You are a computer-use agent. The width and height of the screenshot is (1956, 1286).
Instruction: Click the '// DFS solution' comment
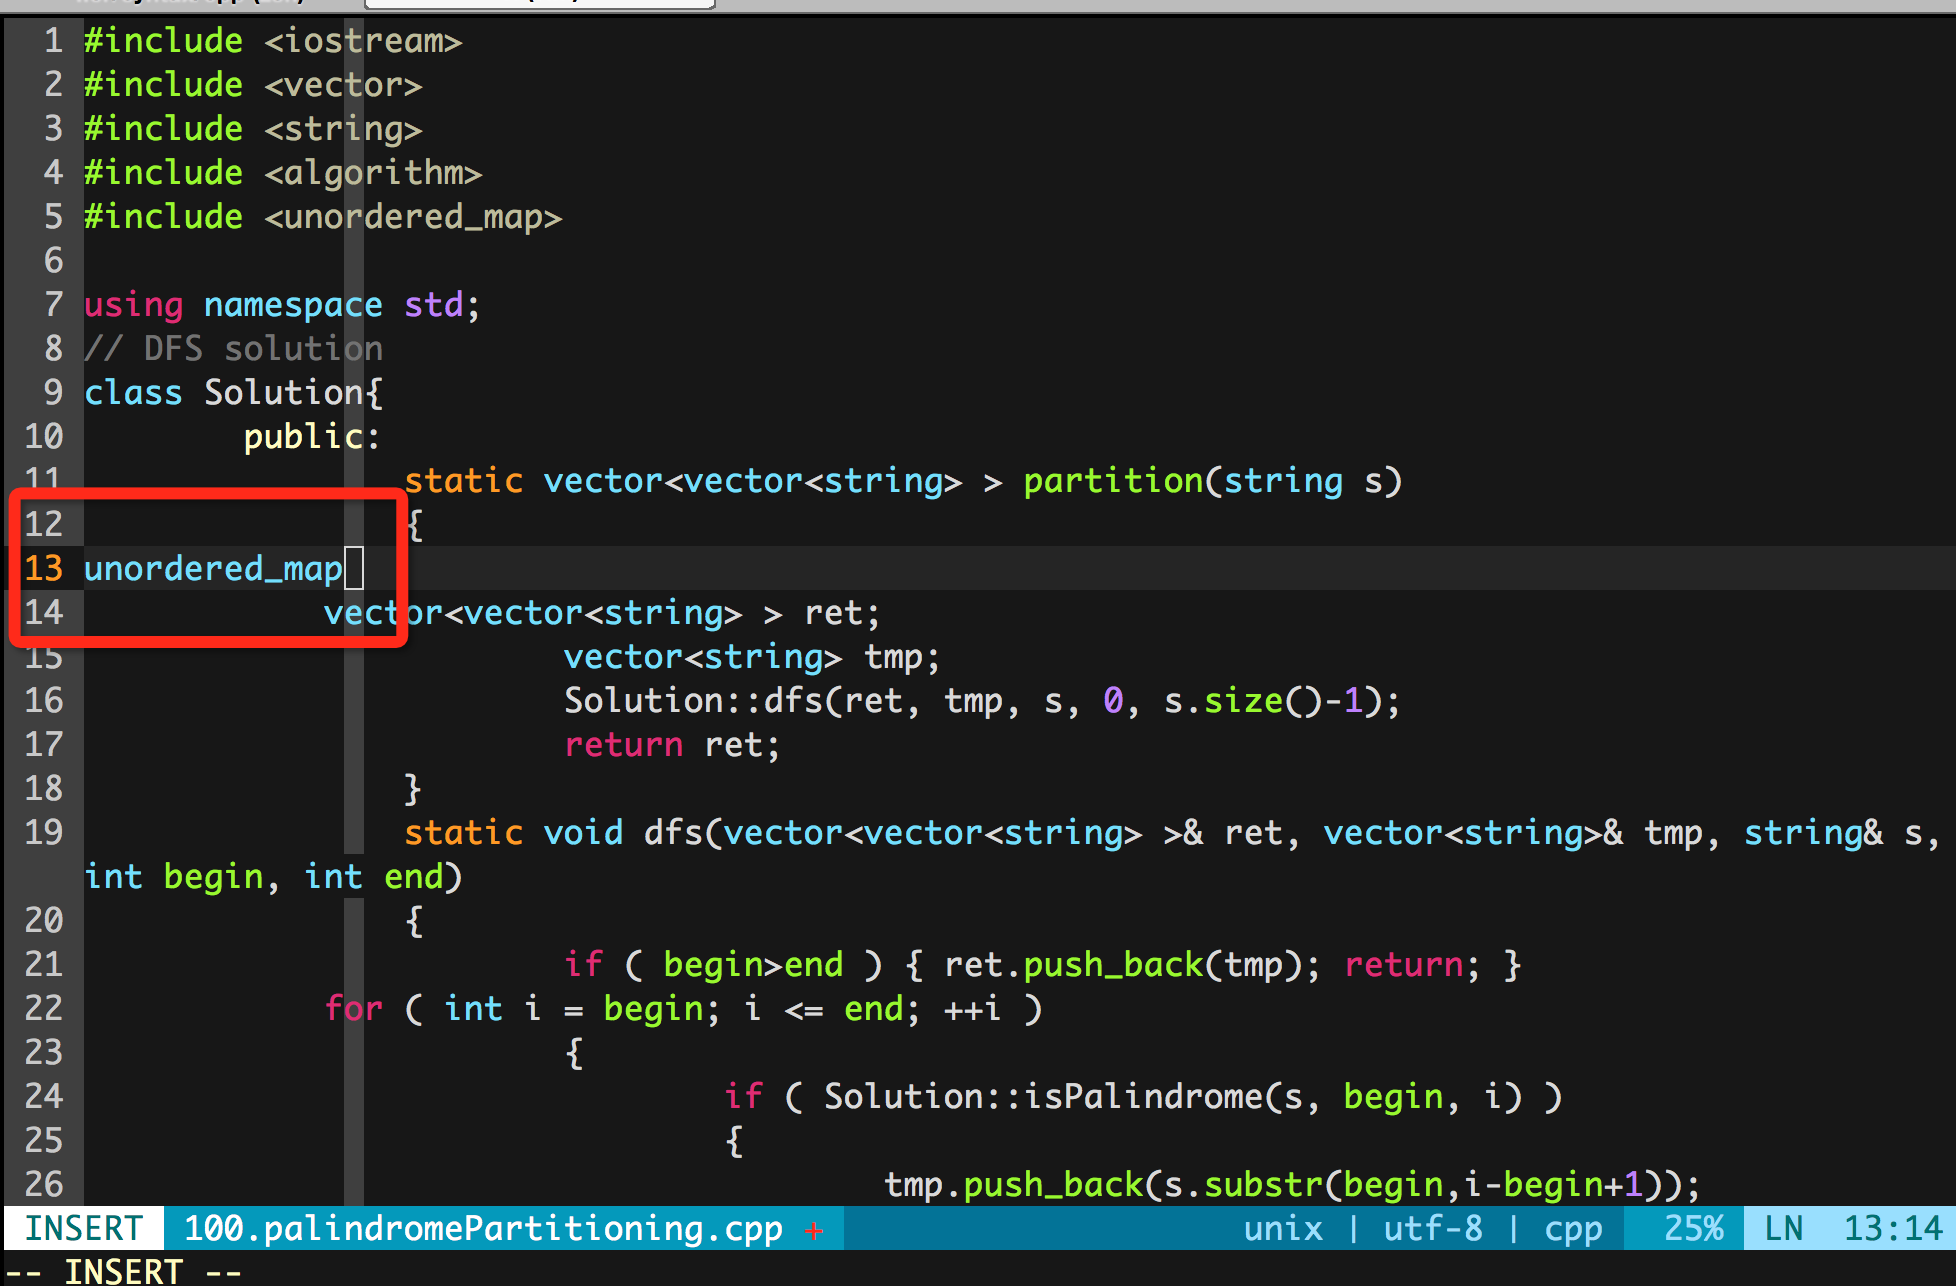click(x=233, y=349)
